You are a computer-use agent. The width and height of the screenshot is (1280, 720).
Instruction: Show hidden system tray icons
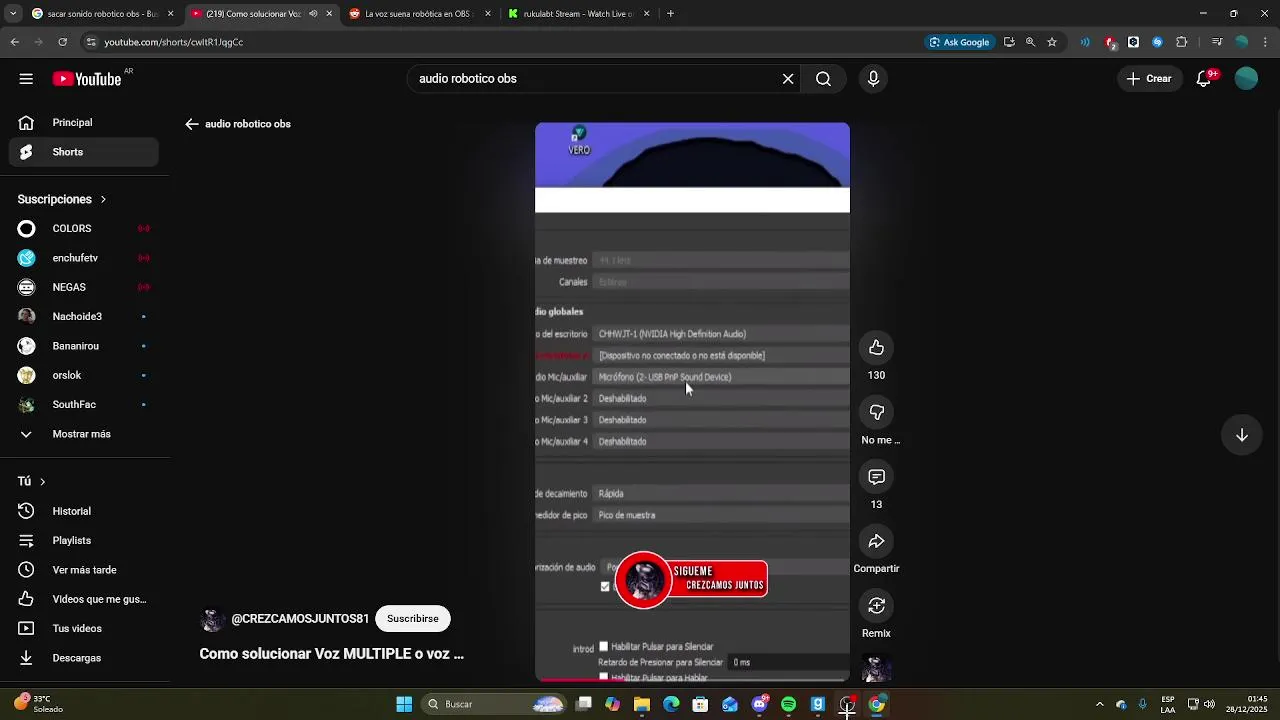[1099, 705]
